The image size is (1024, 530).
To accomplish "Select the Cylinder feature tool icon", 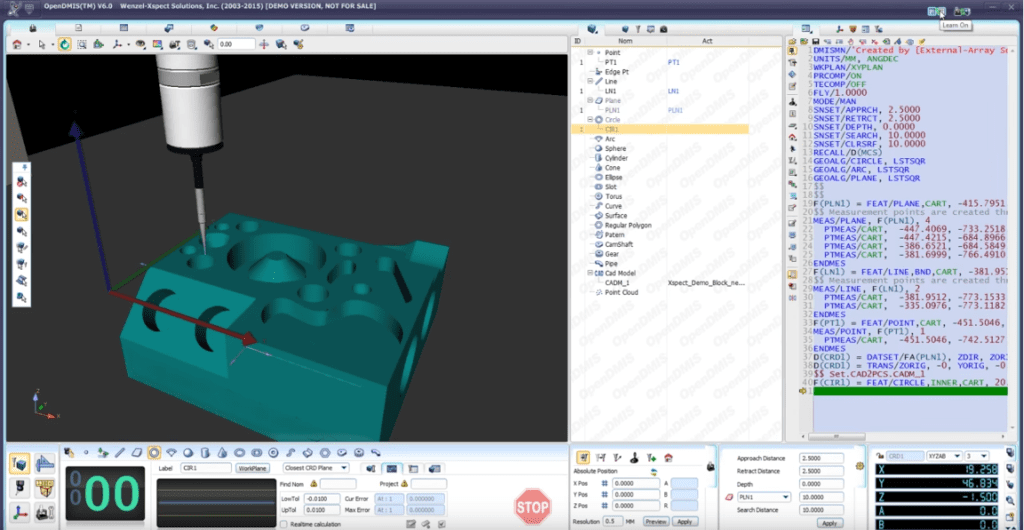I will pos(205,453).
